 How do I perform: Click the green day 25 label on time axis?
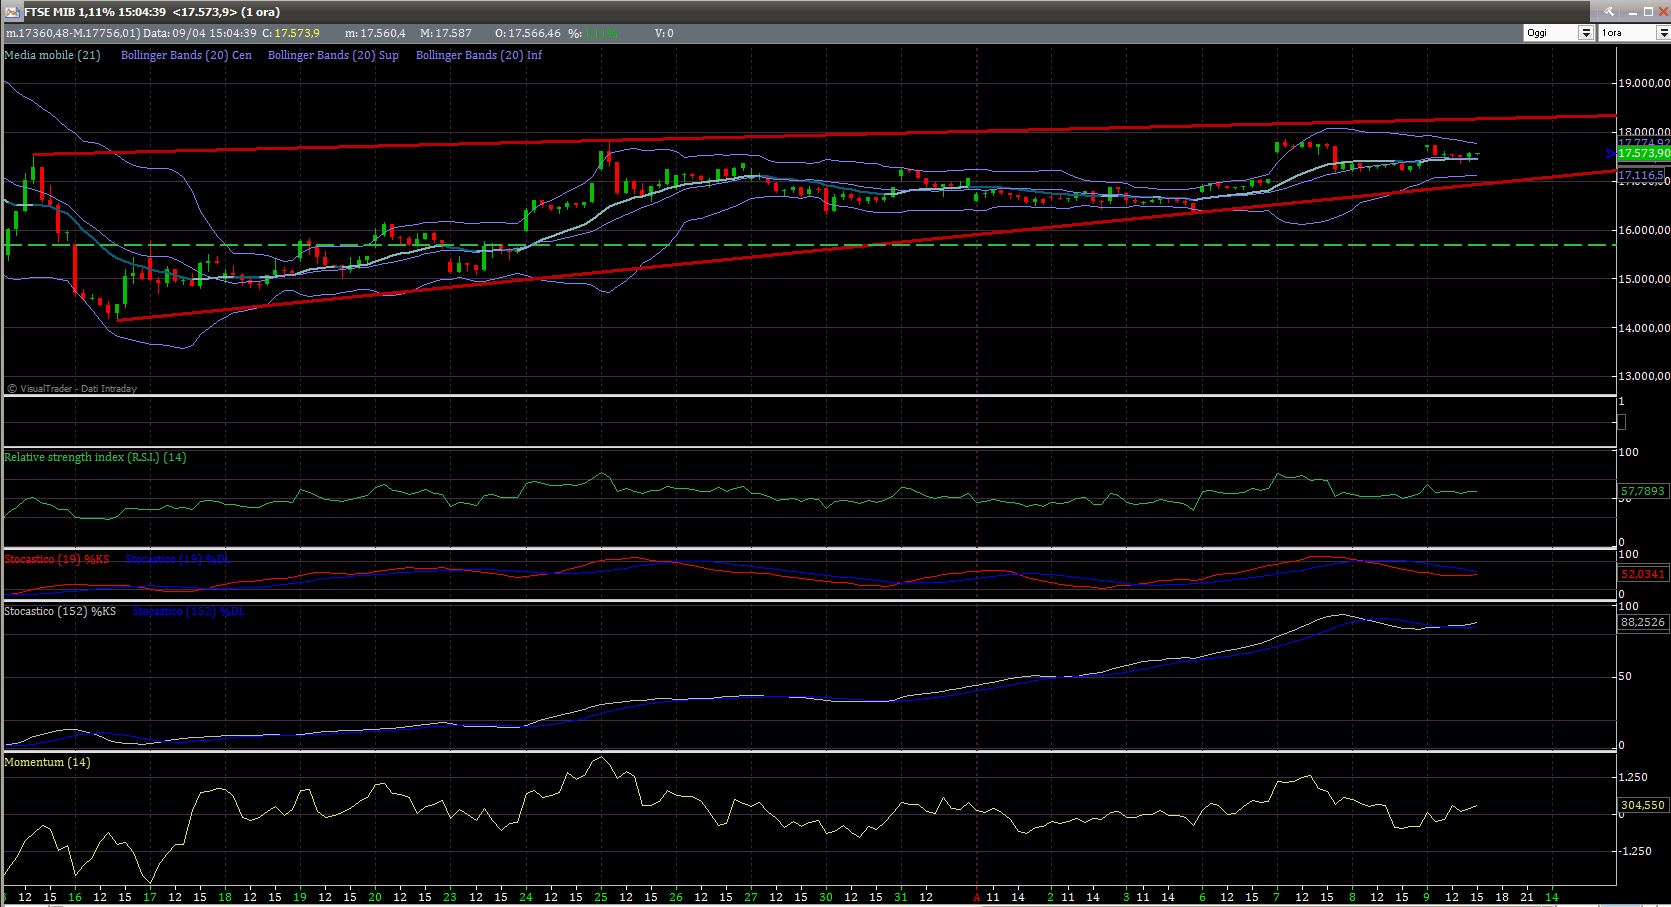(601, 897)
